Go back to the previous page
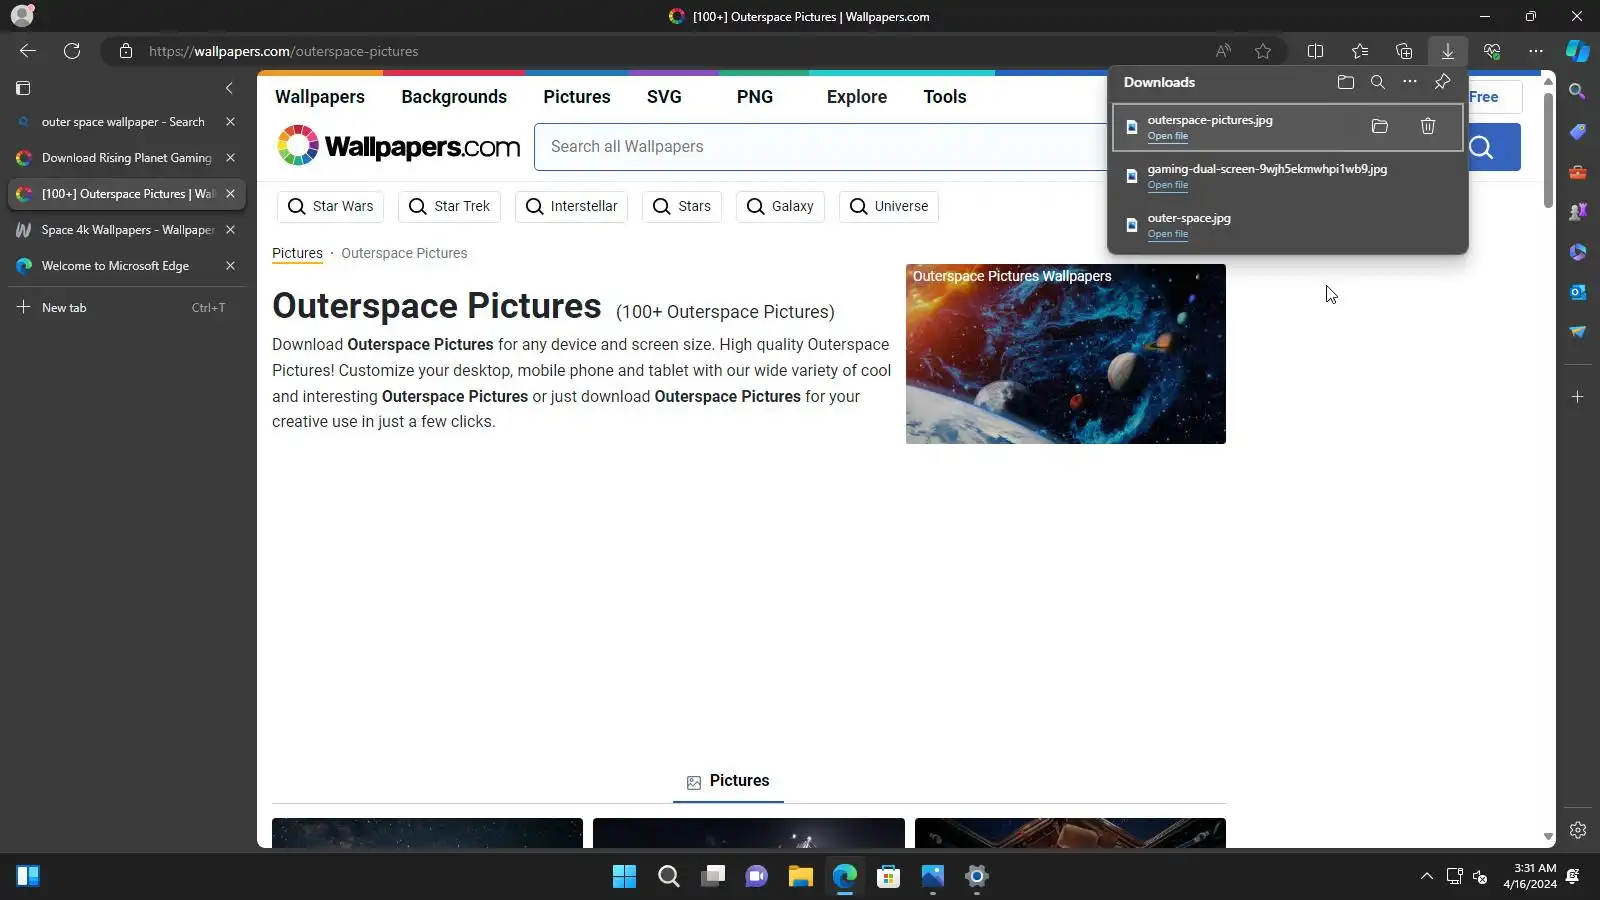Screen dimensions: 1600x900 coord(28,51)
